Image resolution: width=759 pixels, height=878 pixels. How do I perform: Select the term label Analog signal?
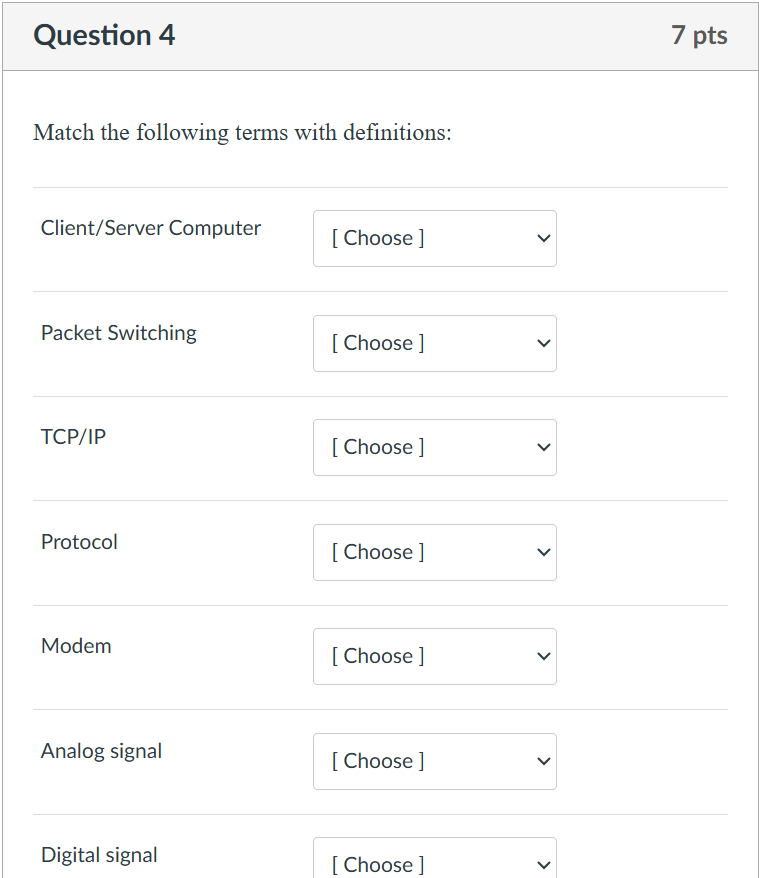pyautogui.click(x=101, y=751)
